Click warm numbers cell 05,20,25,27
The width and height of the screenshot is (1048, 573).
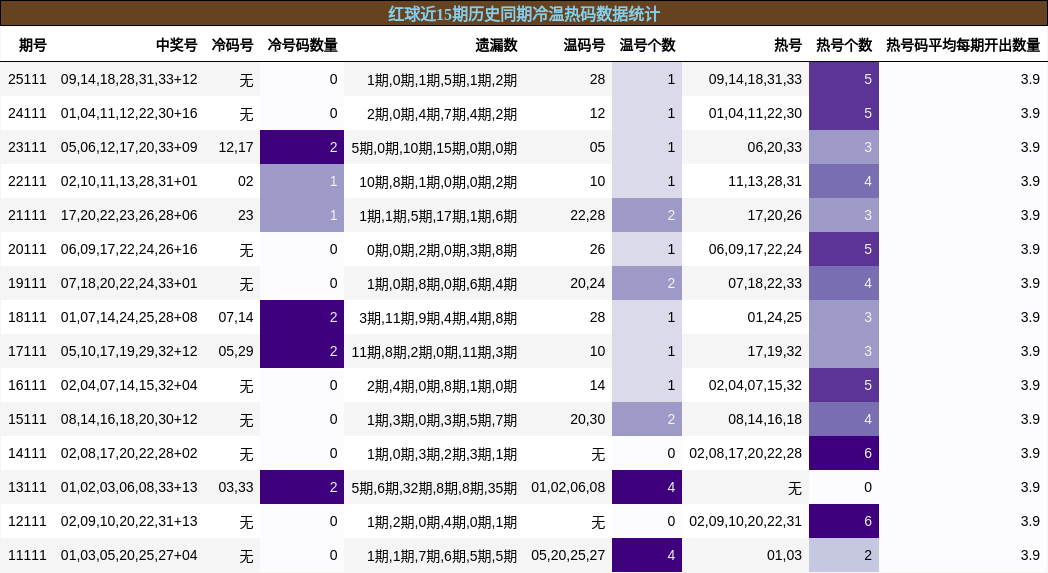(568, 556)
